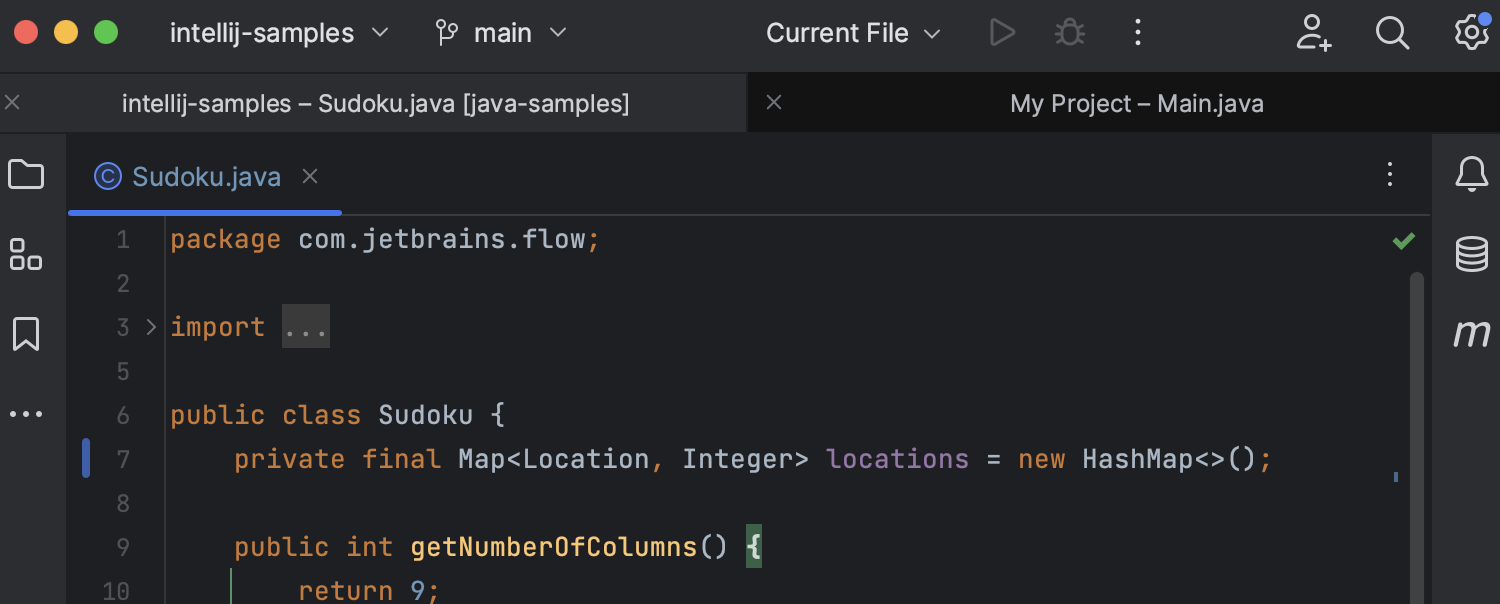Open IDE settings gear menu
Image resolution: width=1500 pixels, height=604 pixels.
[x=1471, y=33]
